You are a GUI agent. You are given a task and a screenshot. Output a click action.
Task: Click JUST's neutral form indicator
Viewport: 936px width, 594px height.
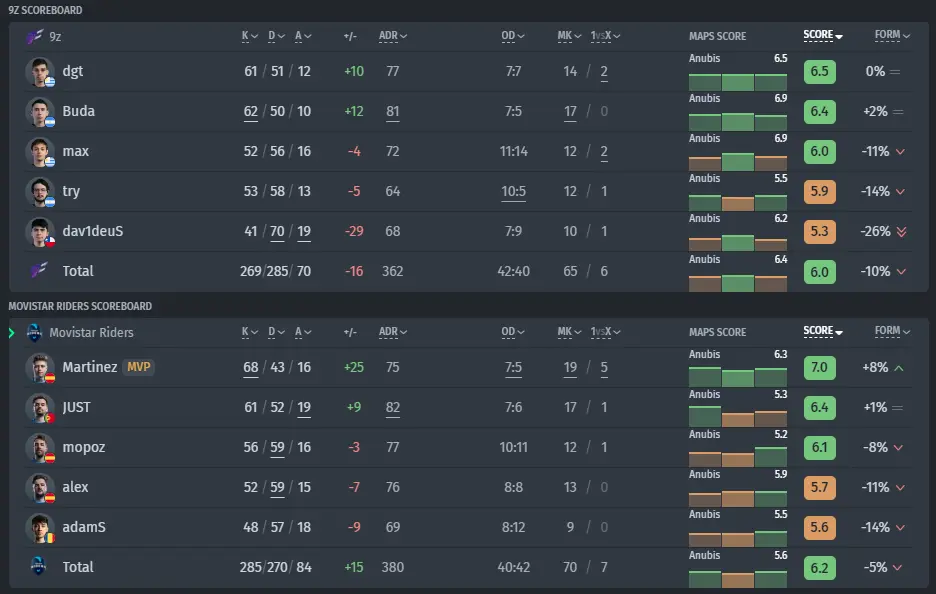pyautogui.click(x=897, y=408)
